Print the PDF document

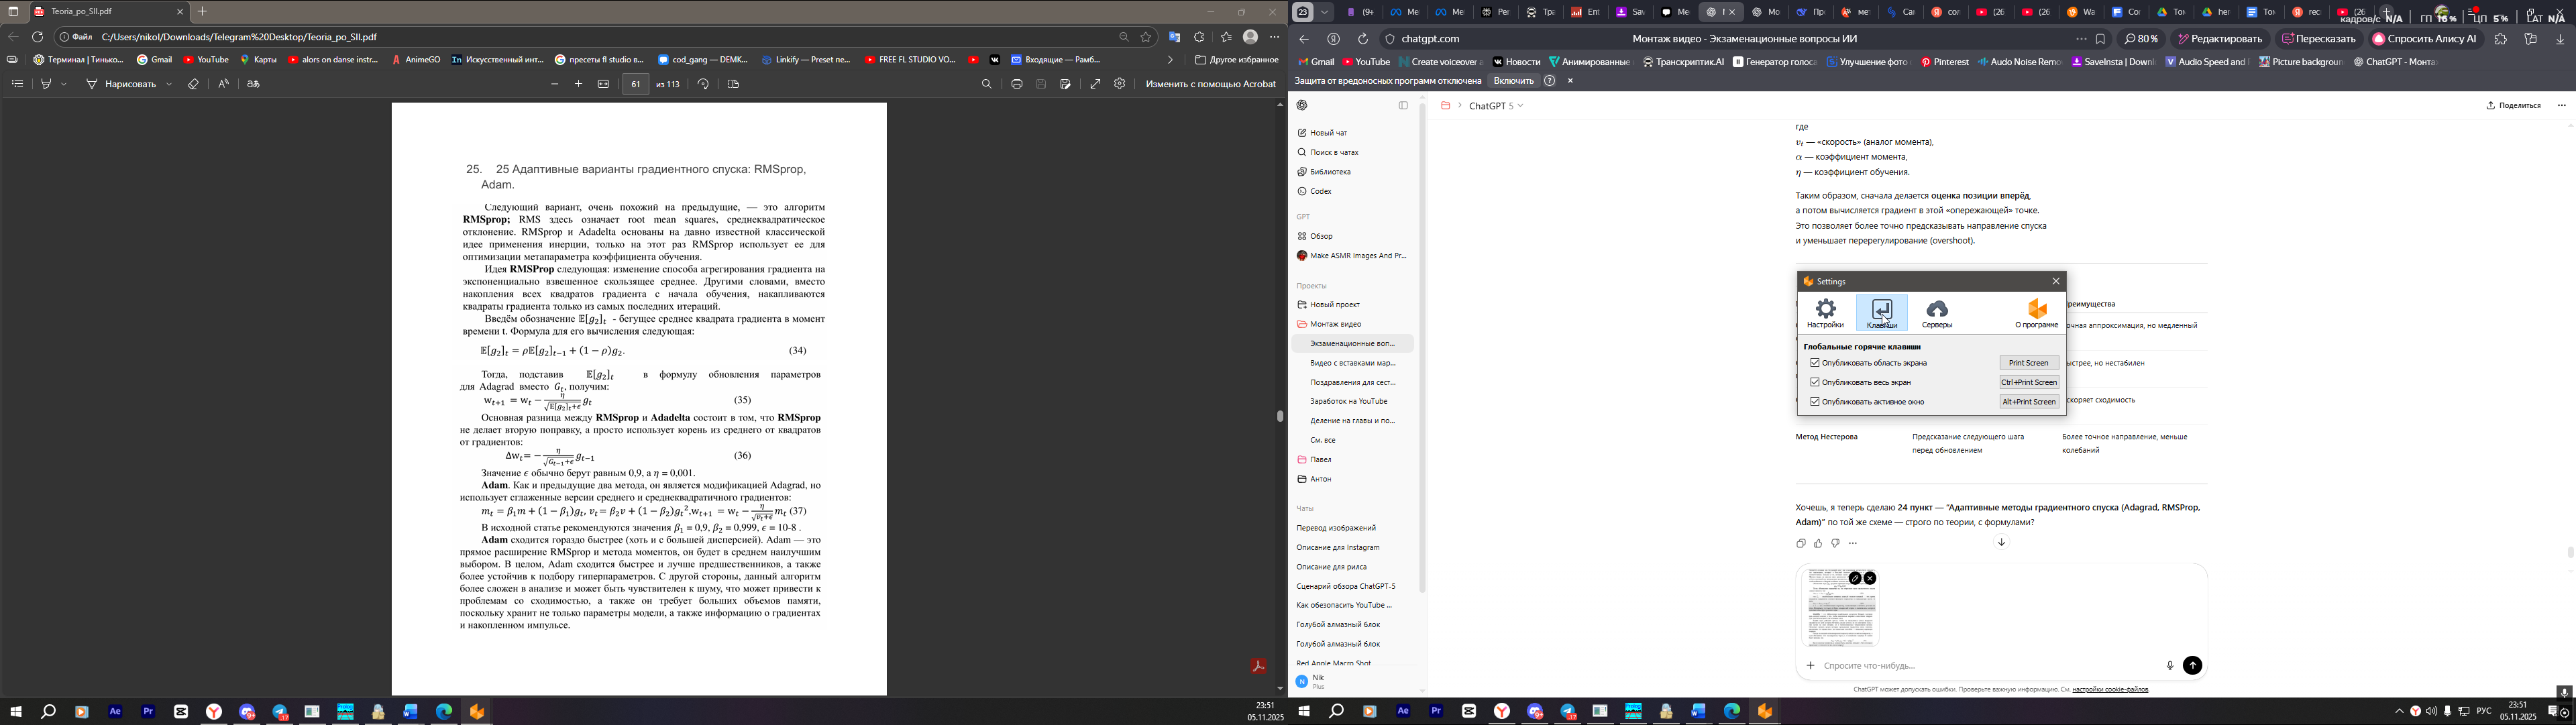click(1016, 84)
